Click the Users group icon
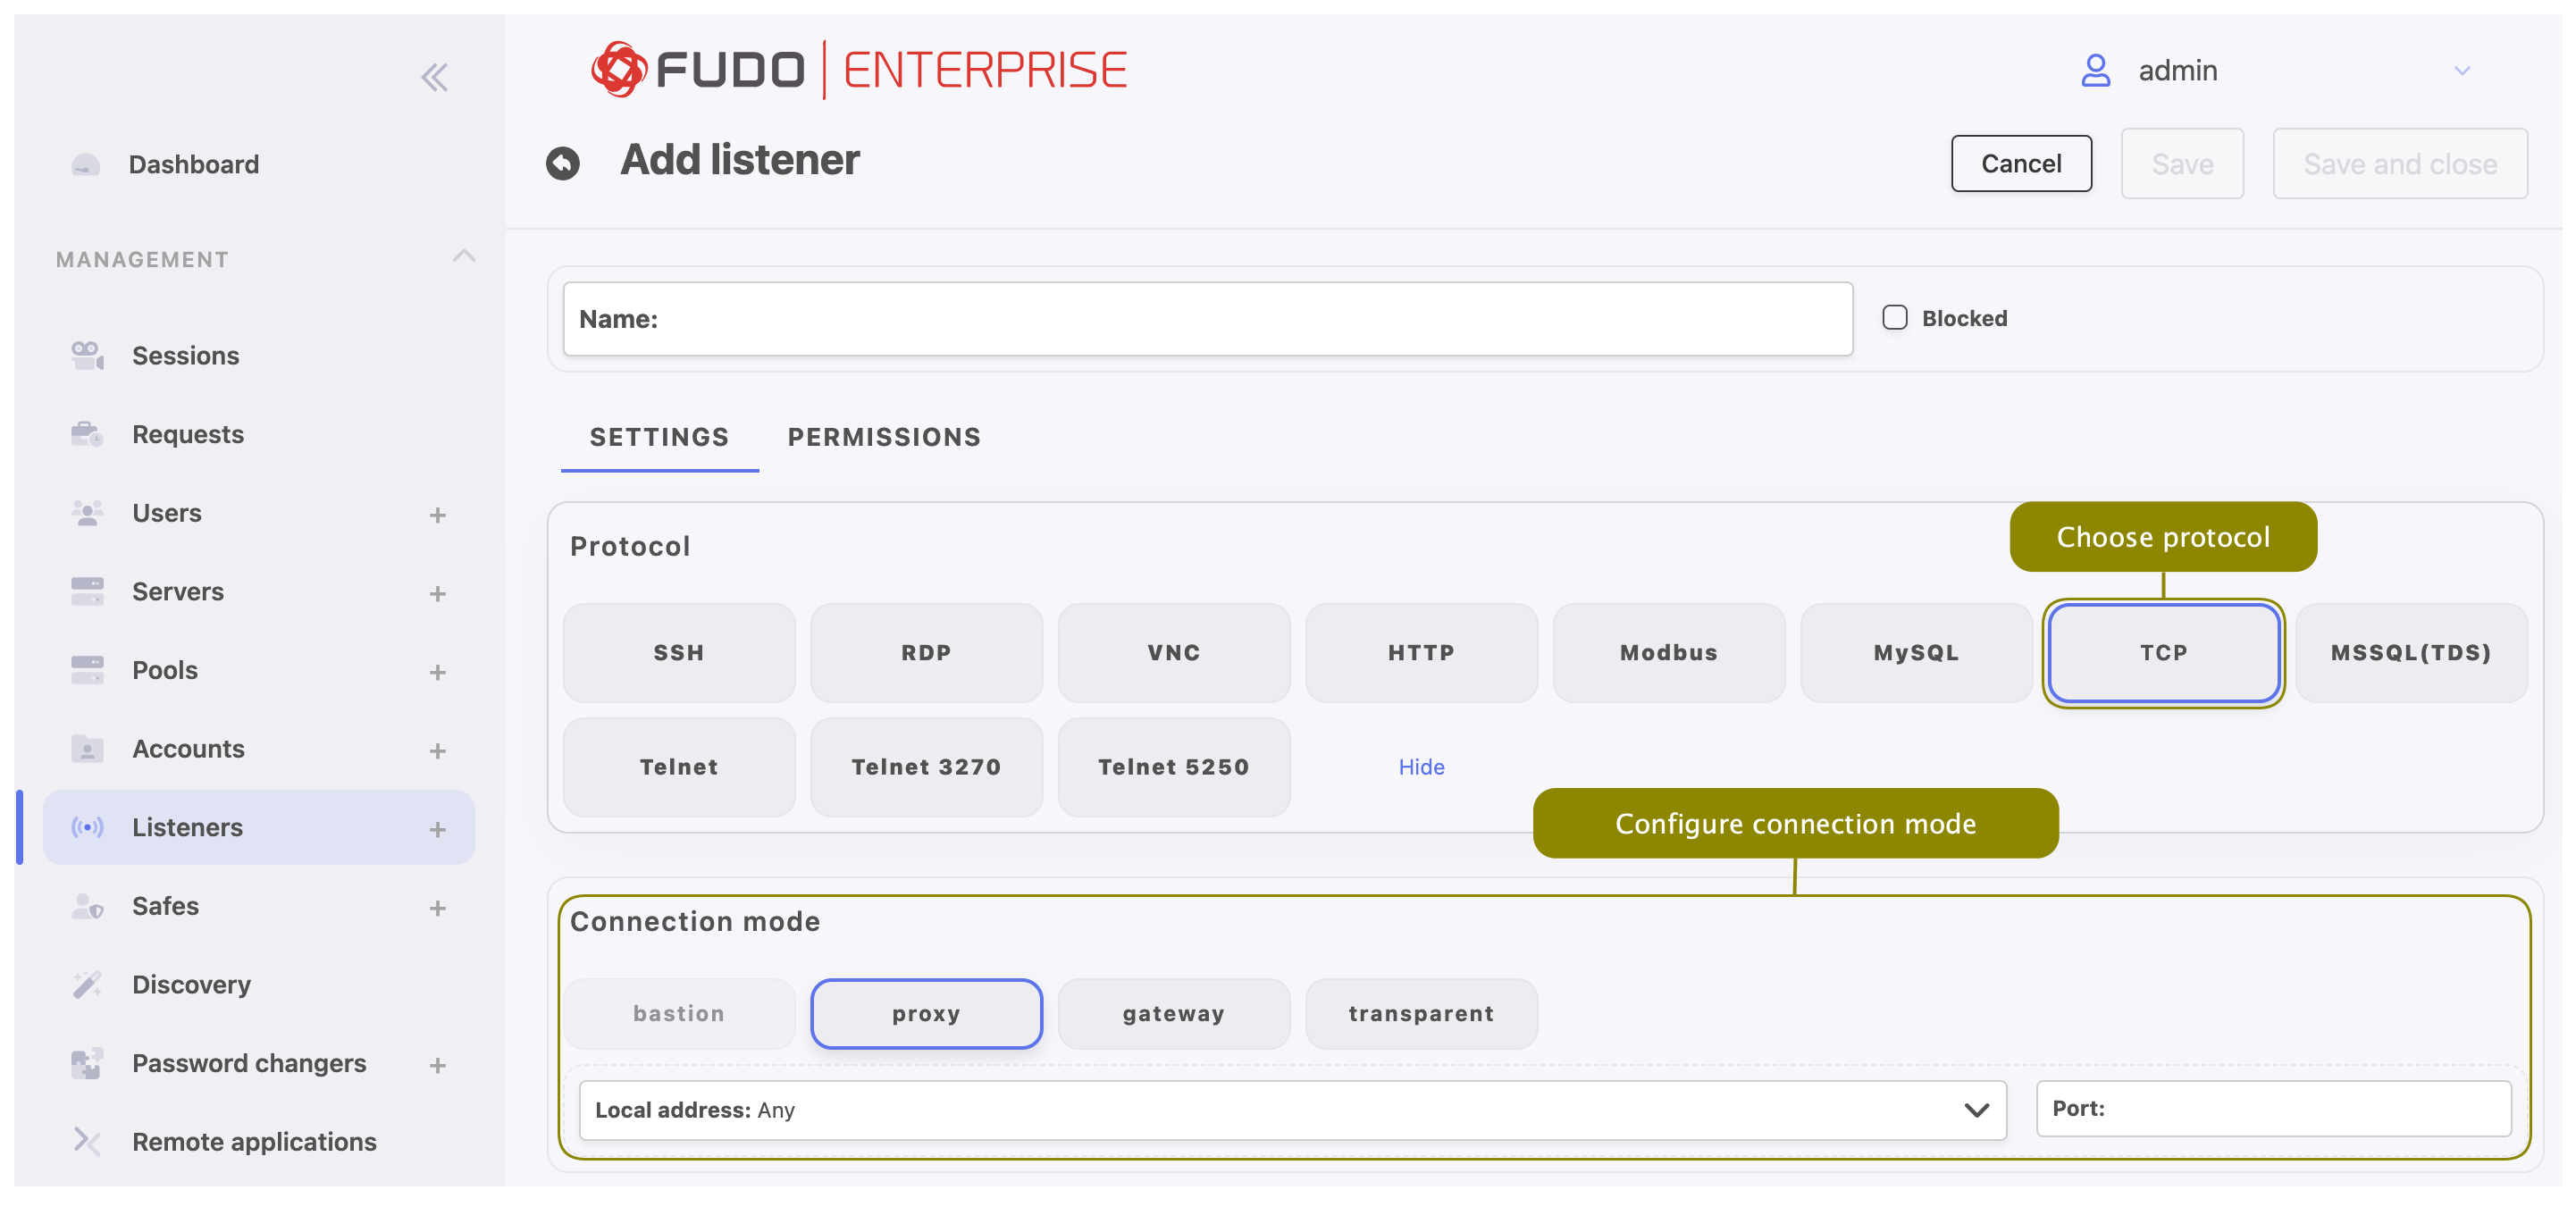The image size is (2576, 1207). coord(87,513)
